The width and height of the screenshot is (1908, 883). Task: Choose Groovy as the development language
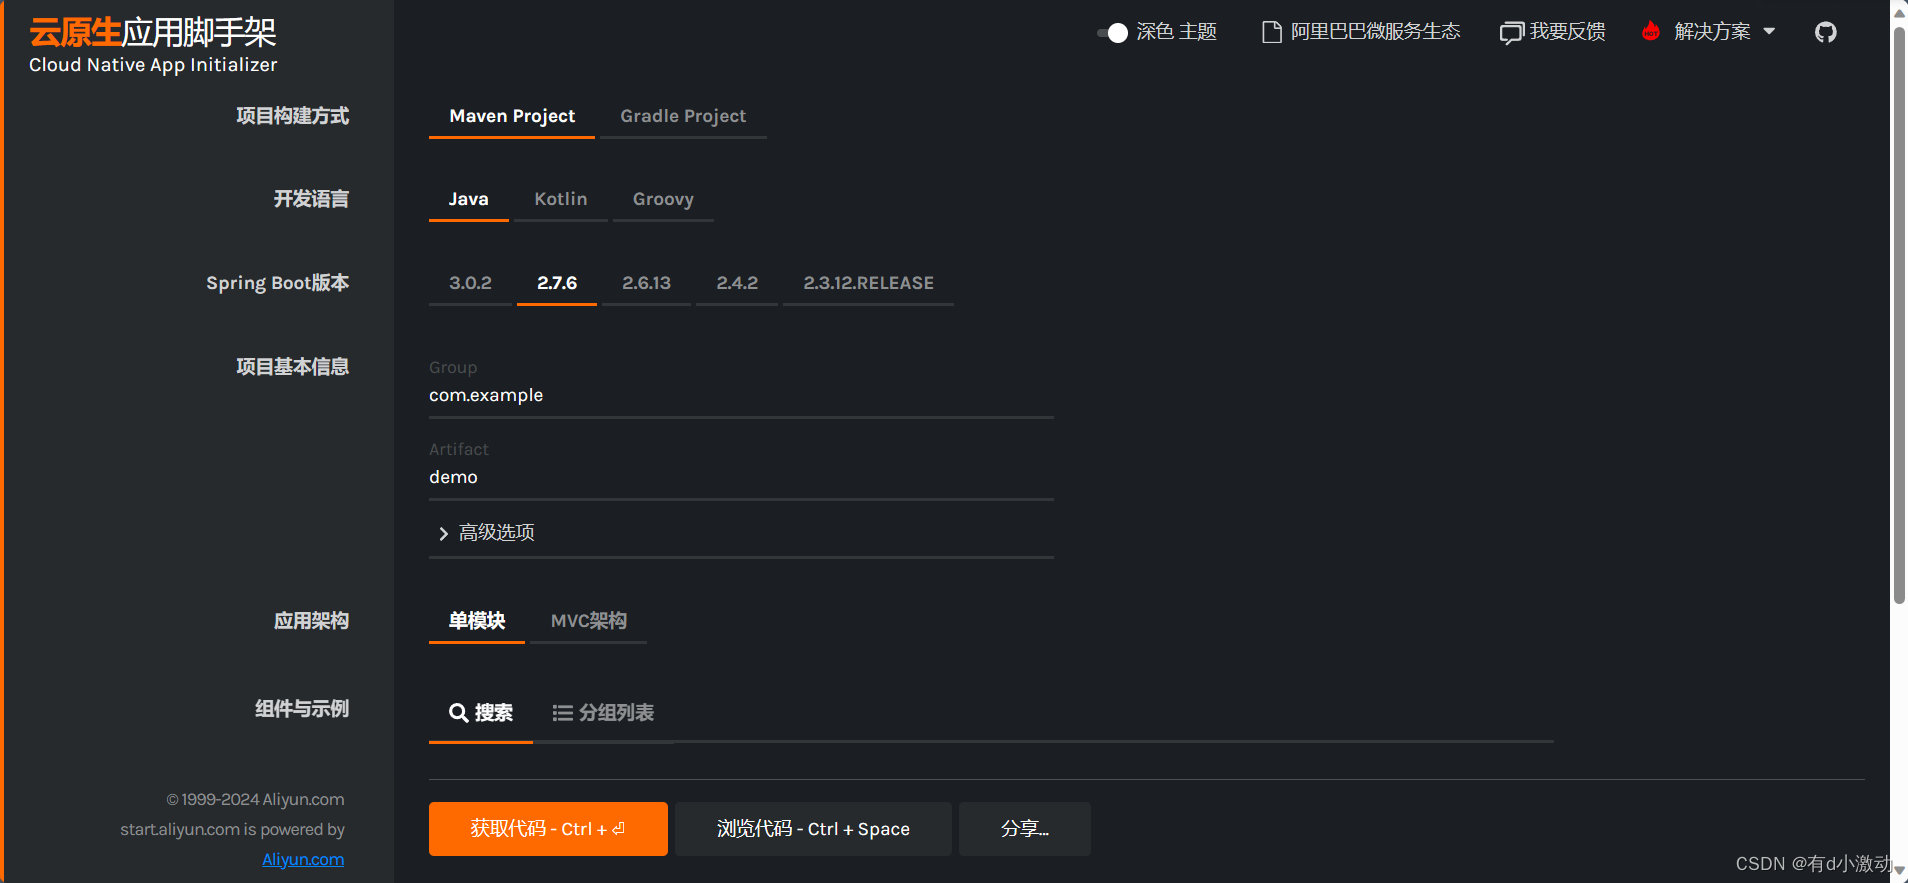663,199
